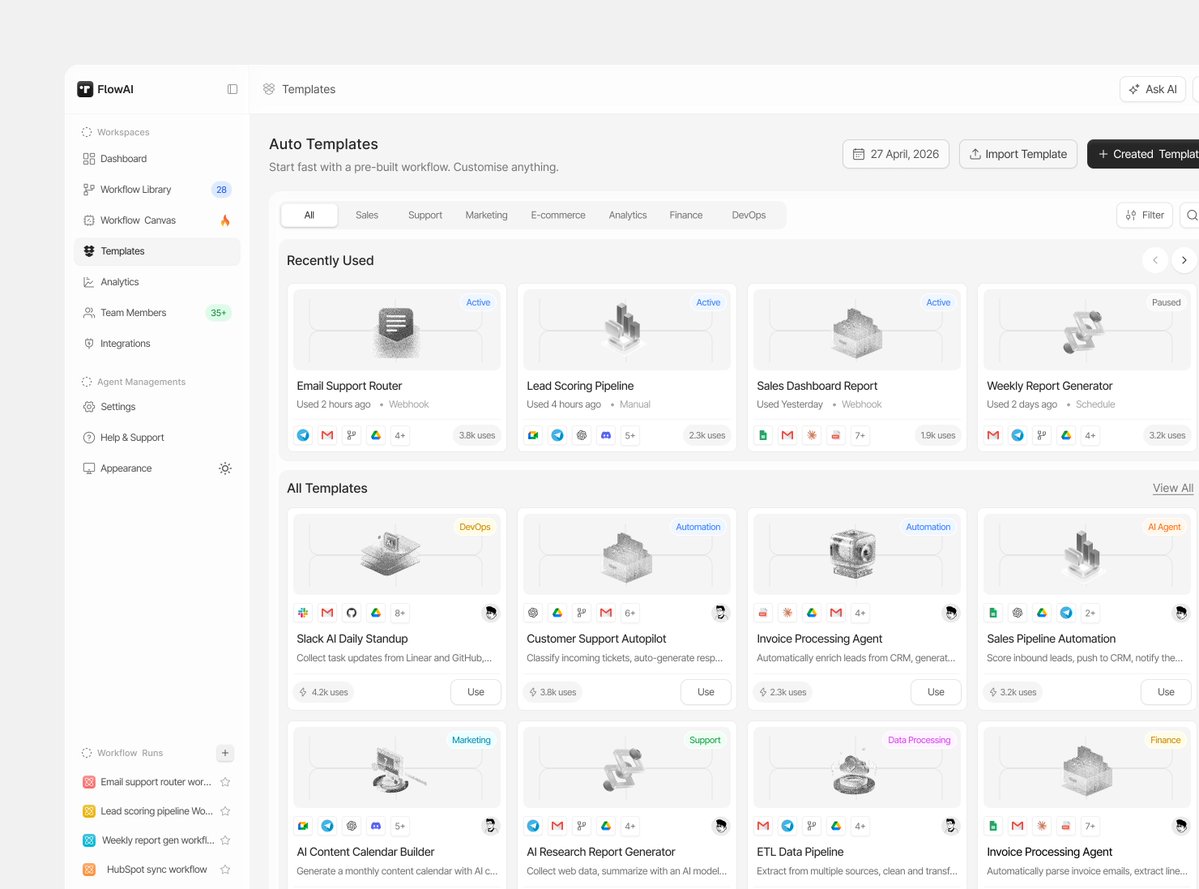The image size is (1199, 889).
Task: Select the Marketing category tab
Action: tap(486, 216)
